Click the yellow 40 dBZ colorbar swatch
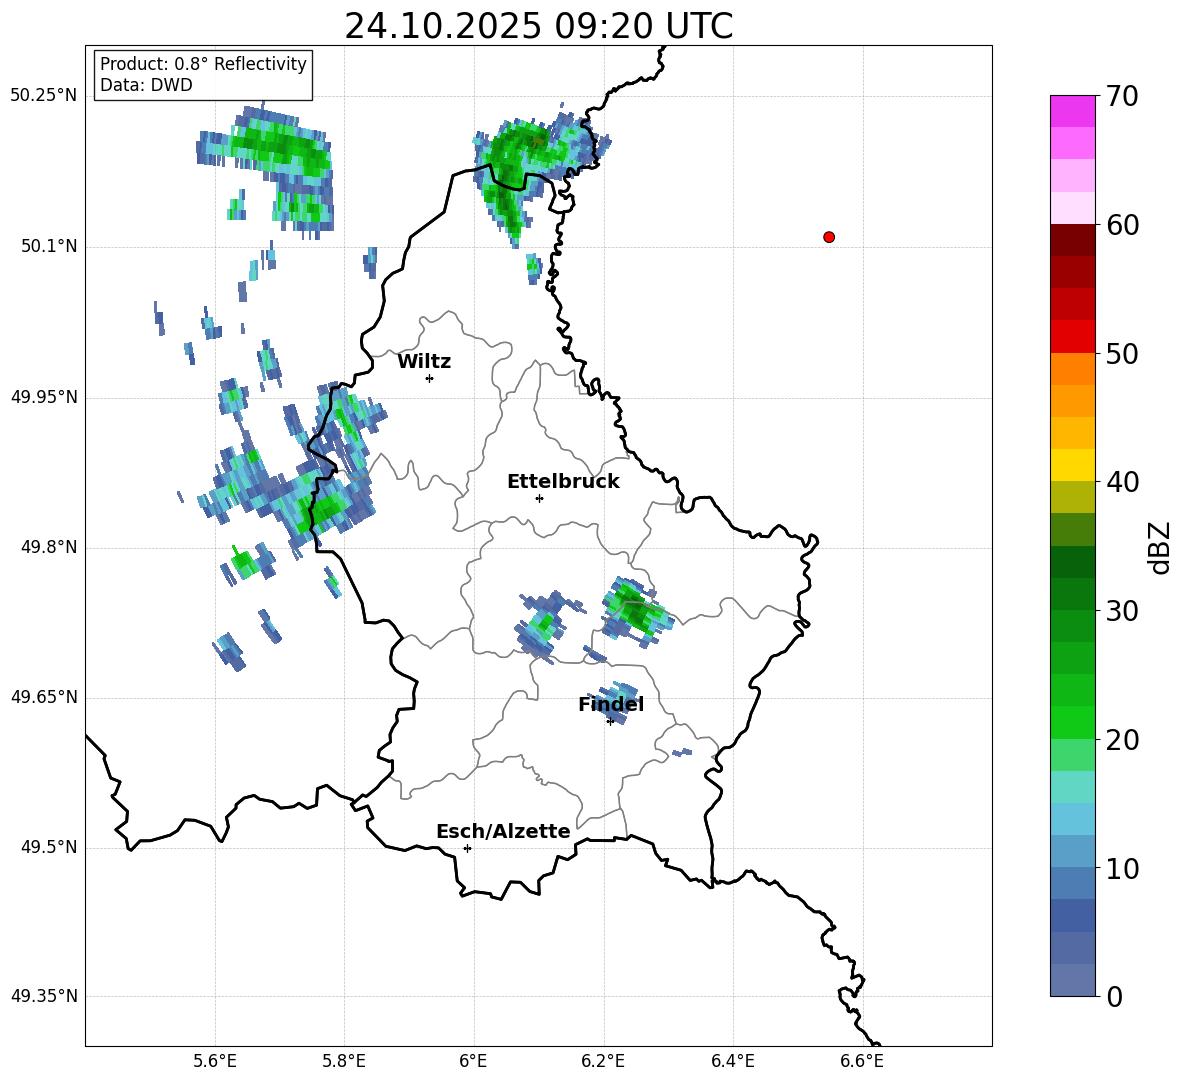 click(x=1072, y=465)
